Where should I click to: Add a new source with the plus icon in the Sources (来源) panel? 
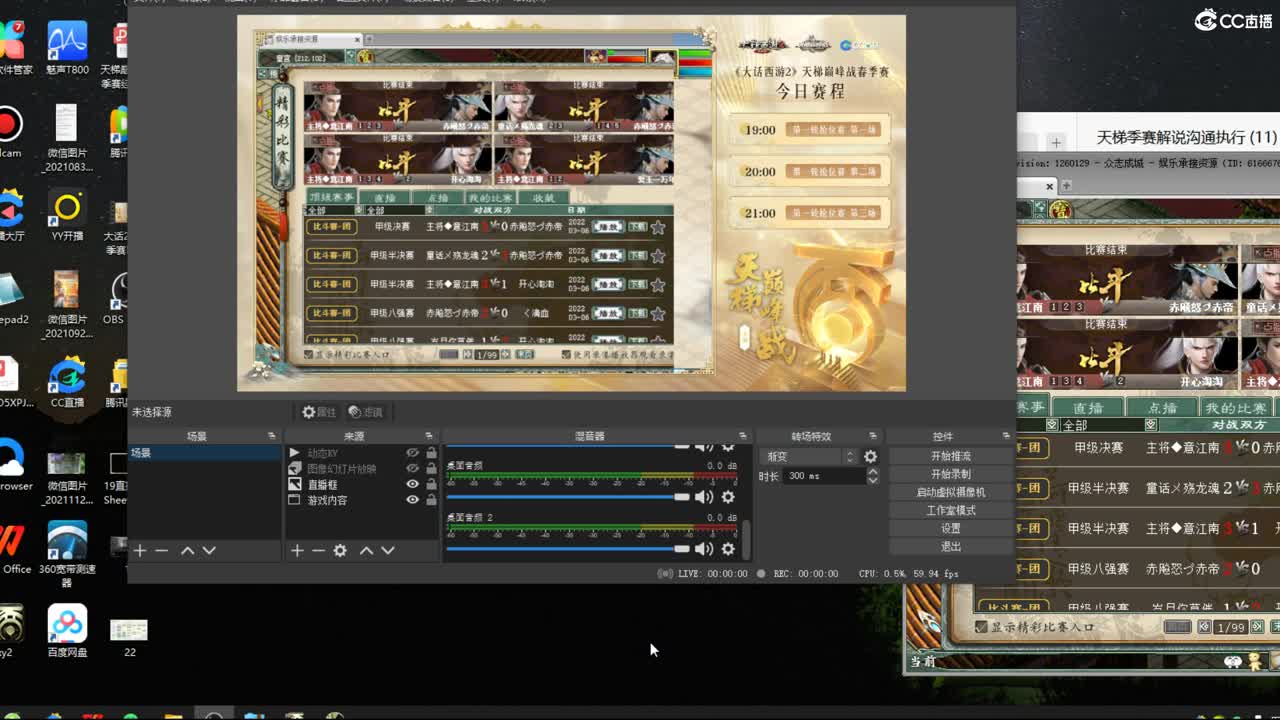coord(297,551)
